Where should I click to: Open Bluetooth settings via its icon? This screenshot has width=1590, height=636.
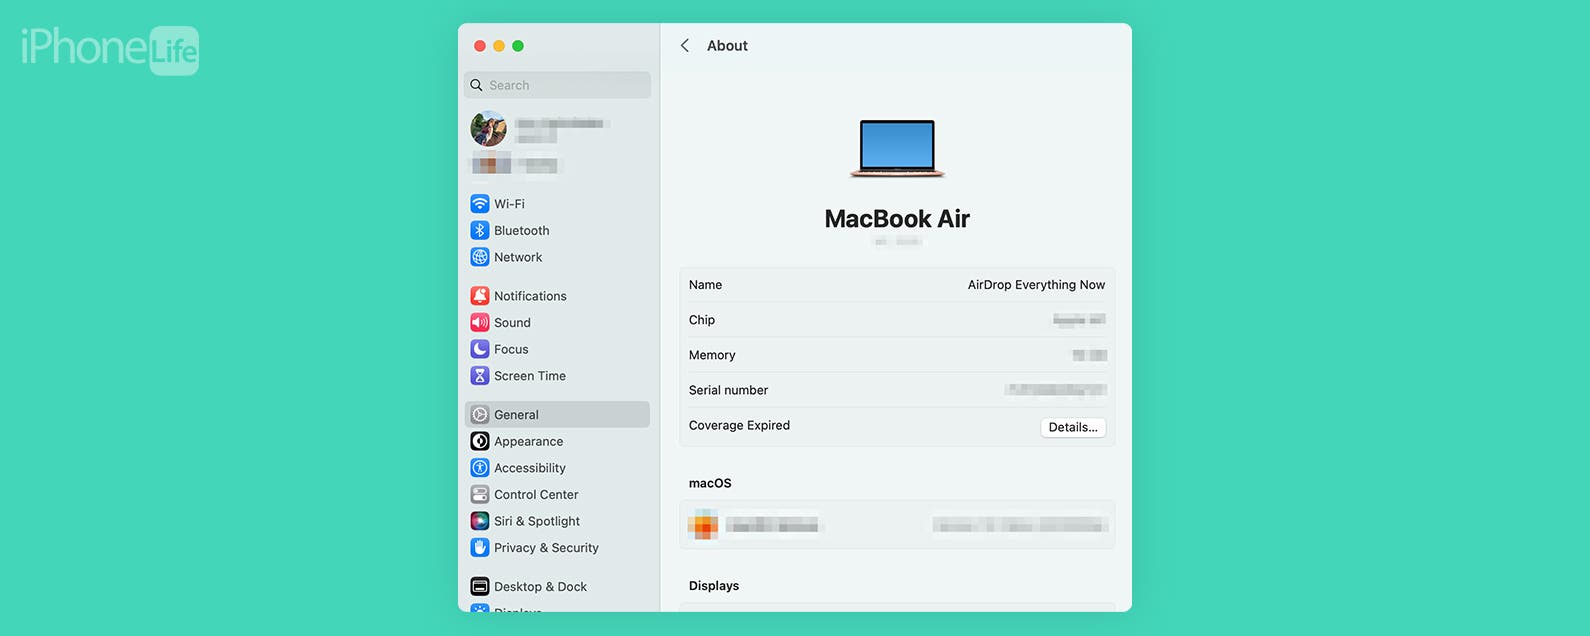[480, 231]
